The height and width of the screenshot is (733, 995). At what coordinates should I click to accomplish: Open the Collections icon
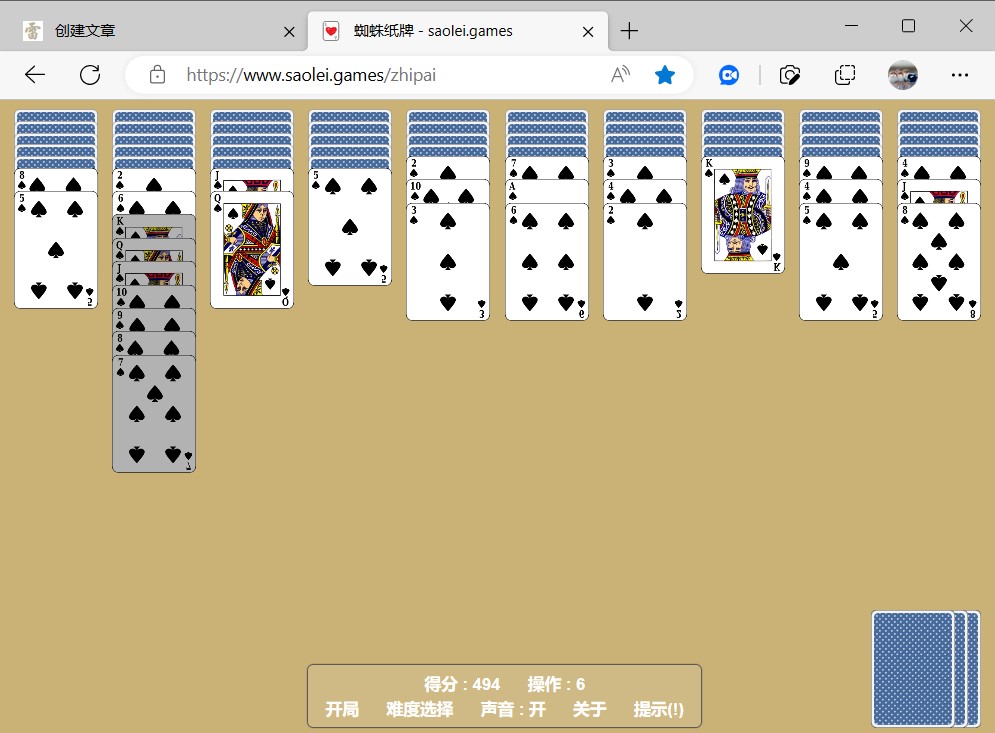(845, 76)
